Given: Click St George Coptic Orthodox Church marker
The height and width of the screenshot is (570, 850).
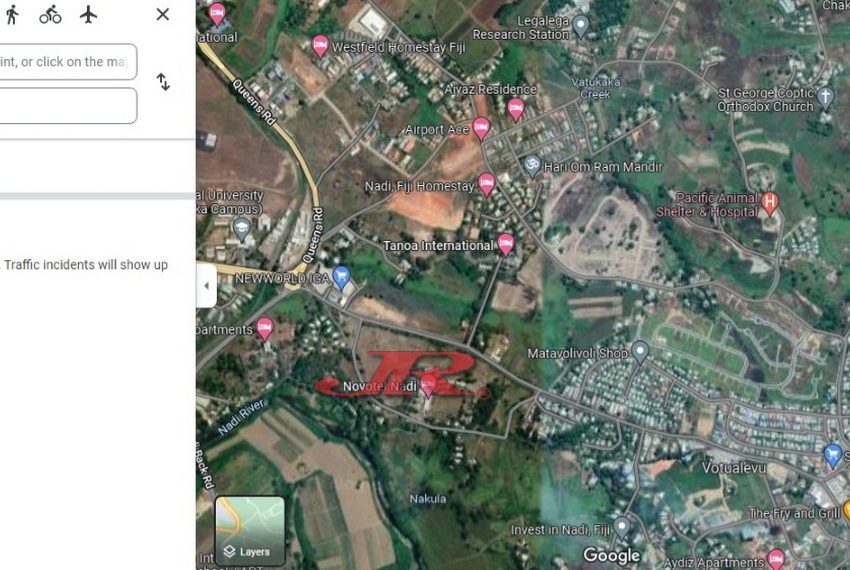Looking at the screenshot, I should click(x=825, y=98).
